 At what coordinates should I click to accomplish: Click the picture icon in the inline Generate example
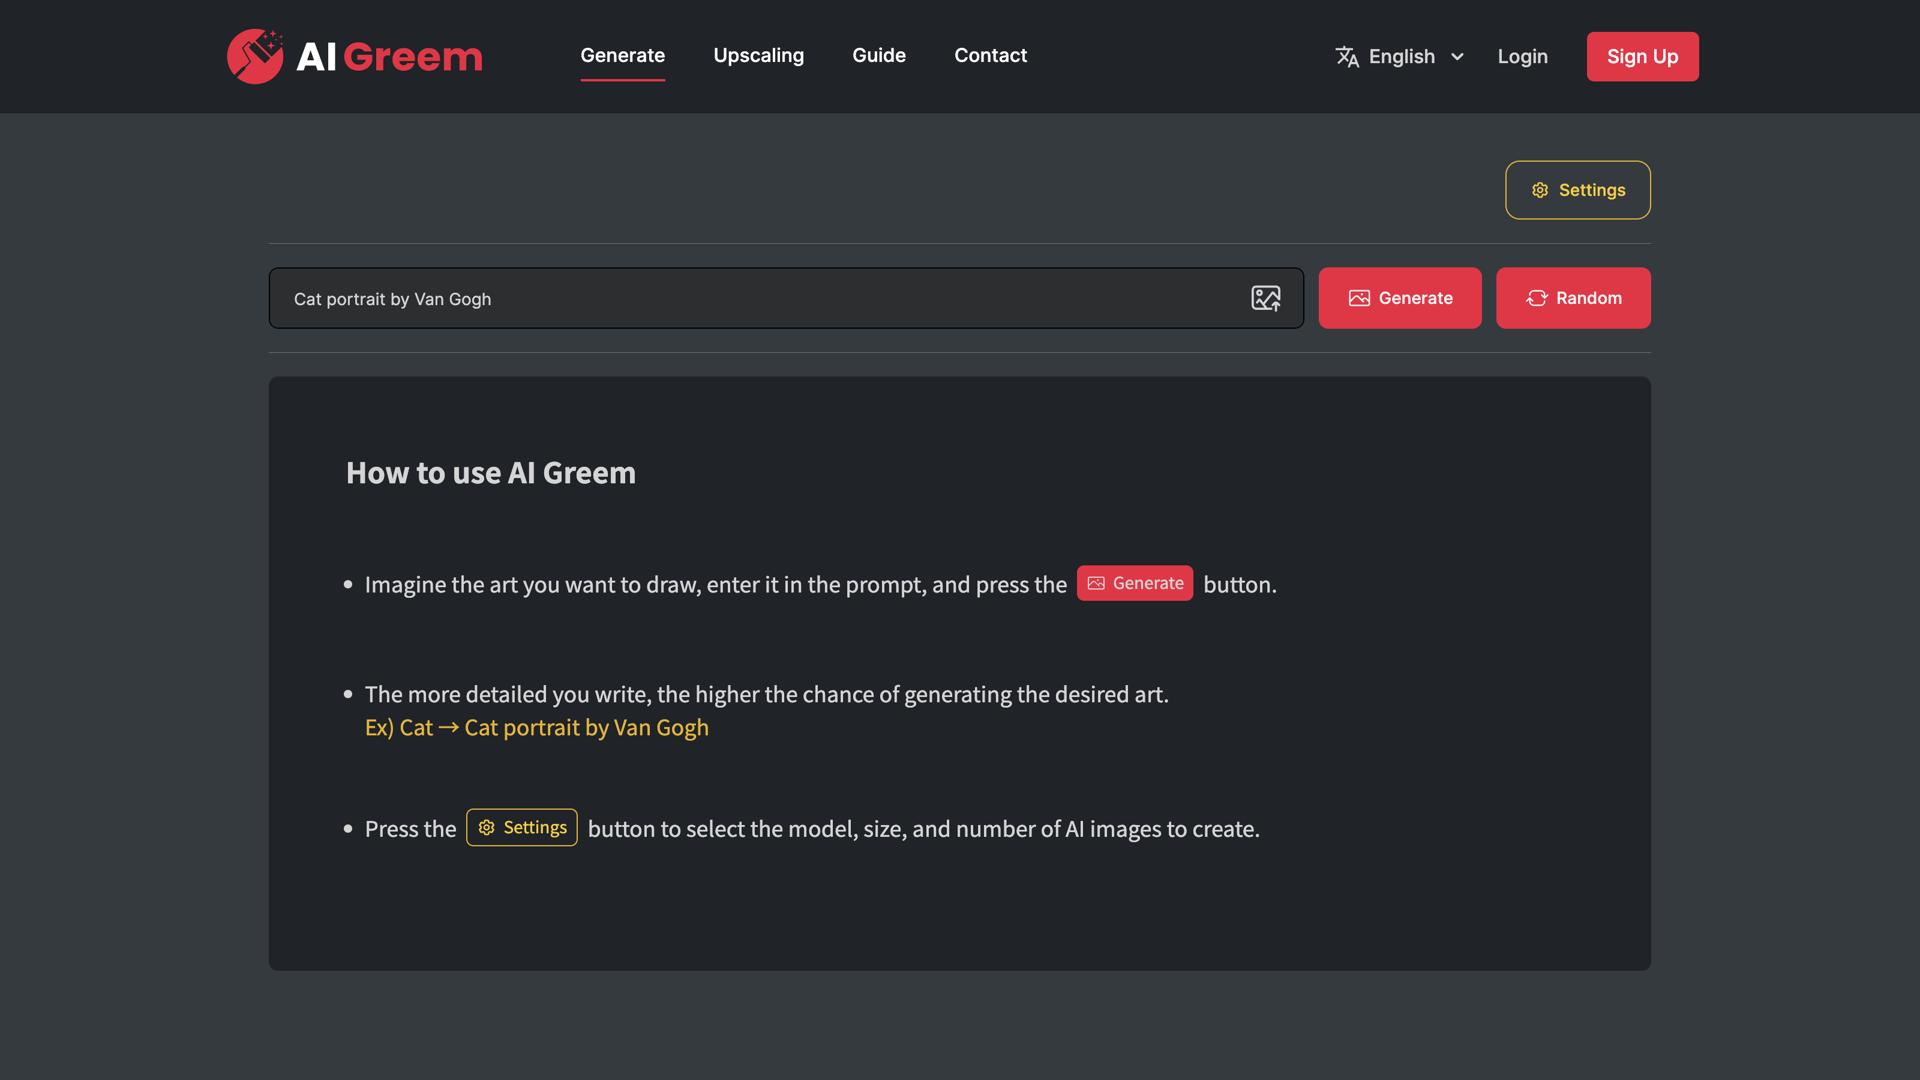click(x=1097, y=583)
